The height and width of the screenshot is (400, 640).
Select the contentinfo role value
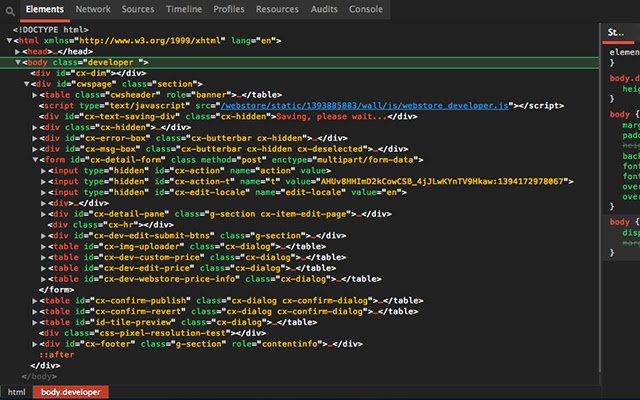[x=290, y=344]
